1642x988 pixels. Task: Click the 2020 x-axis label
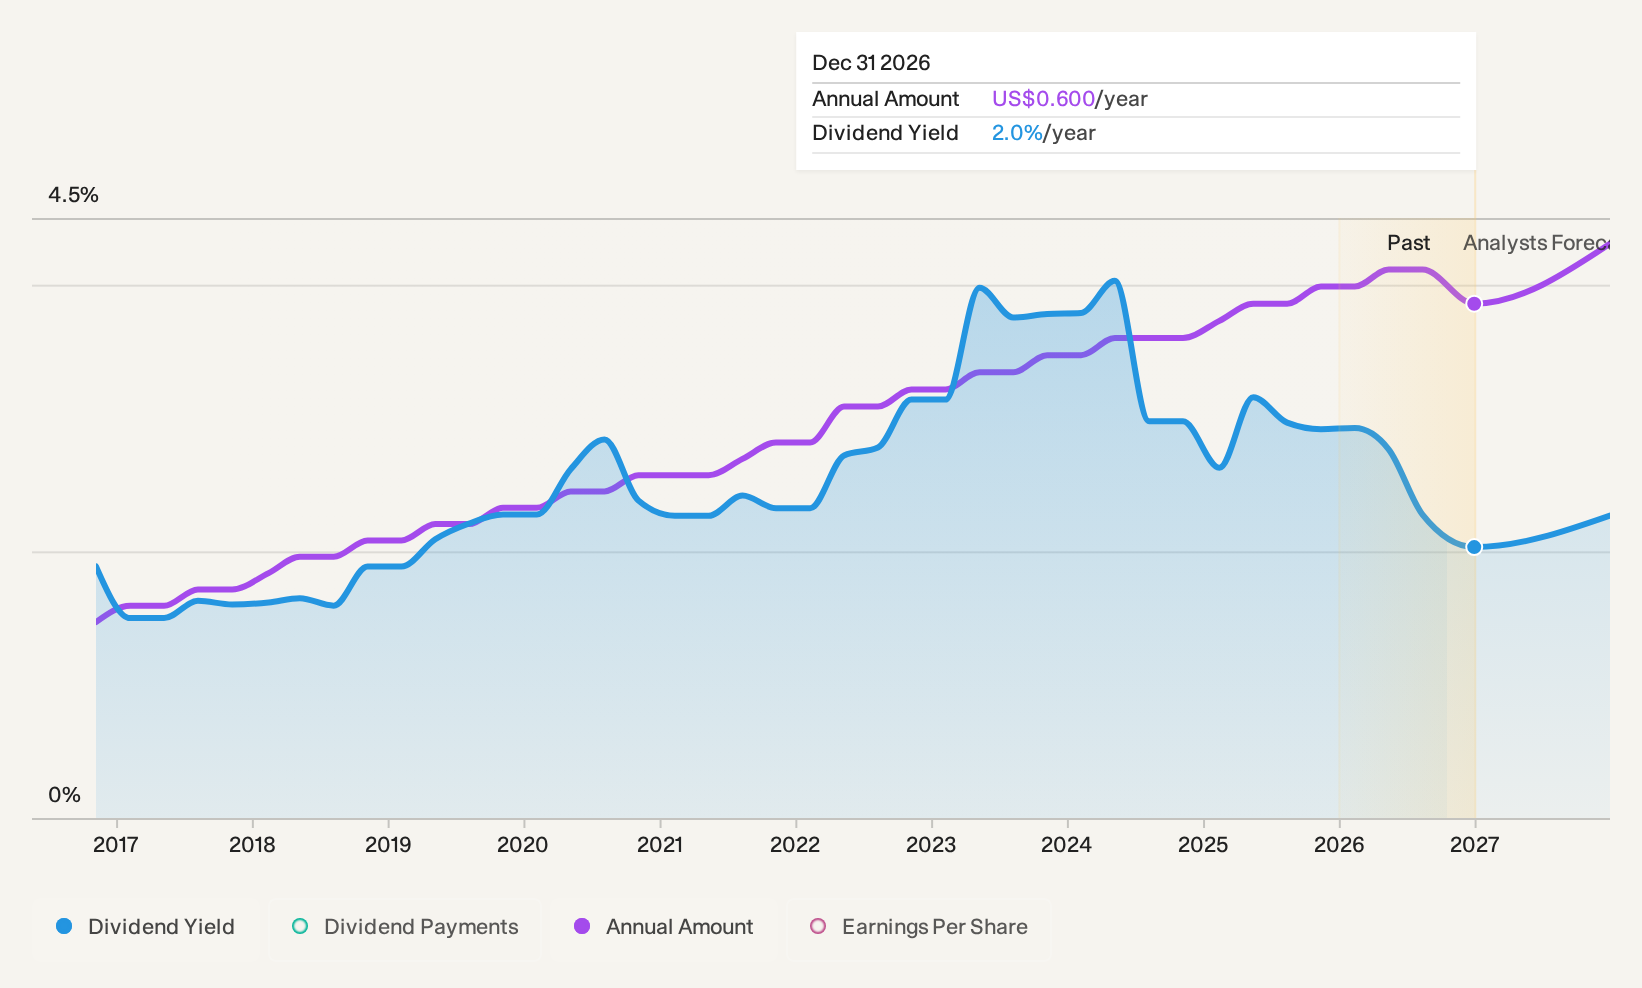point(523,845)
